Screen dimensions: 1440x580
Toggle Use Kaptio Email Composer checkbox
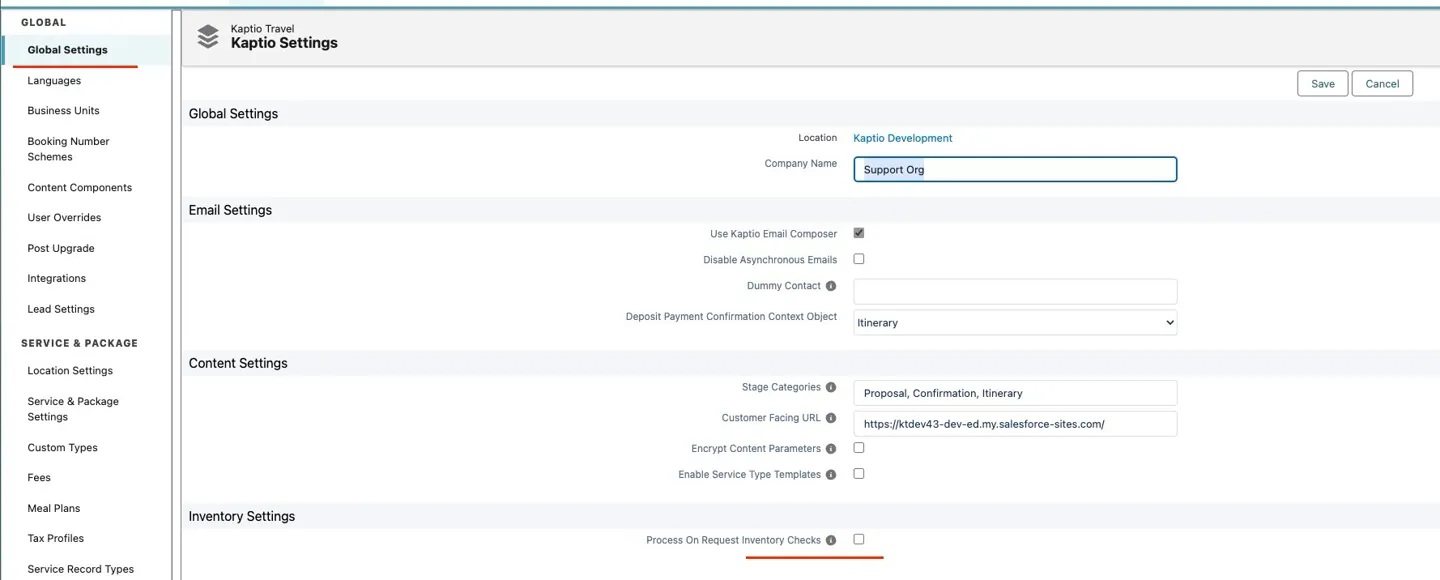tap(858, 233)
